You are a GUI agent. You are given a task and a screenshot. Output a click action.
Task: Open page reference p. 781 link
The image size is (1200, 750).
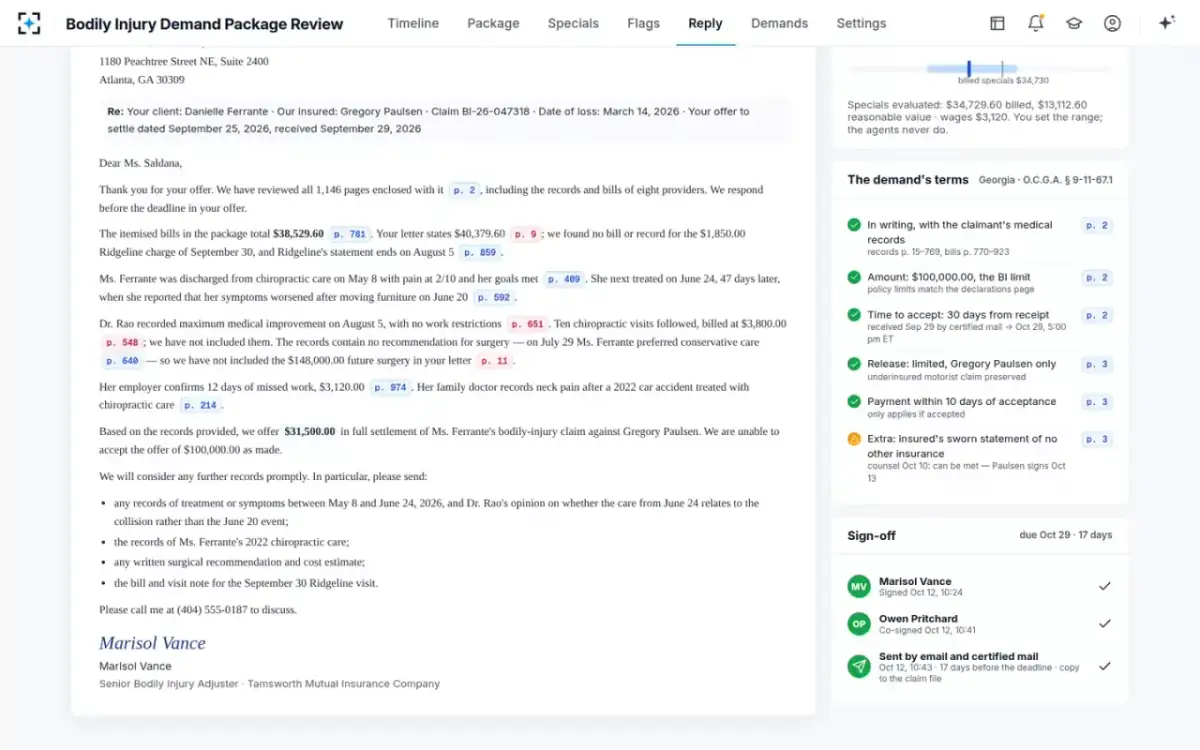pos(350,234)
